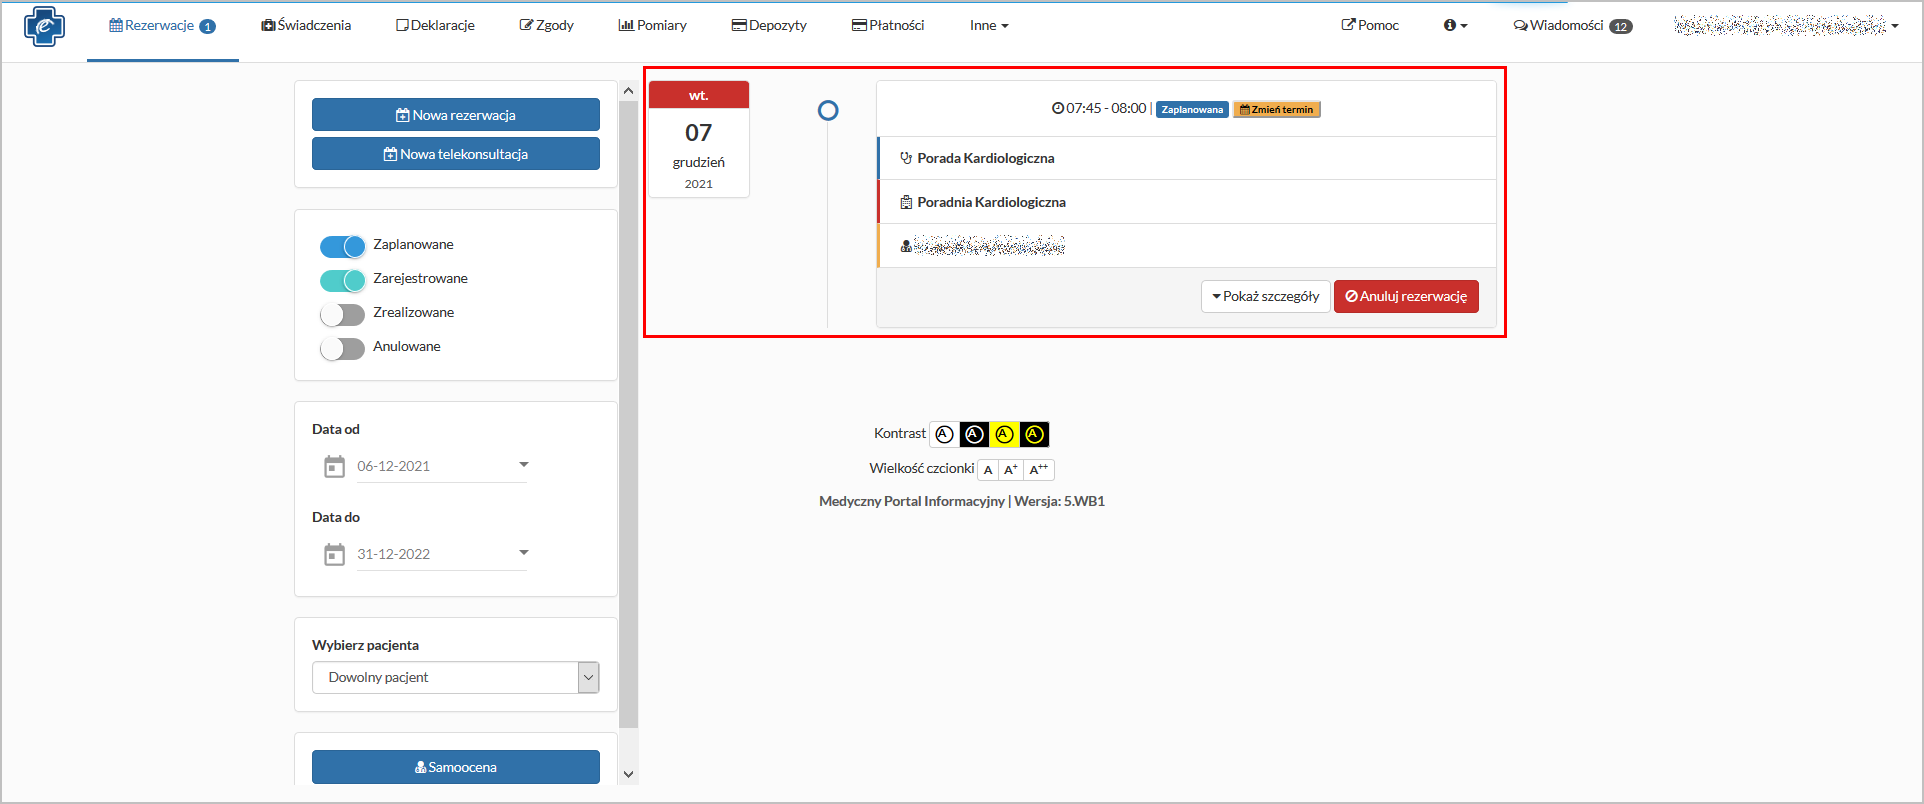The height and width of the screenshot is (804, 1924).
Task: Choose the default white contrast icon
Action: pyautogui.click(x=944, y=434)
